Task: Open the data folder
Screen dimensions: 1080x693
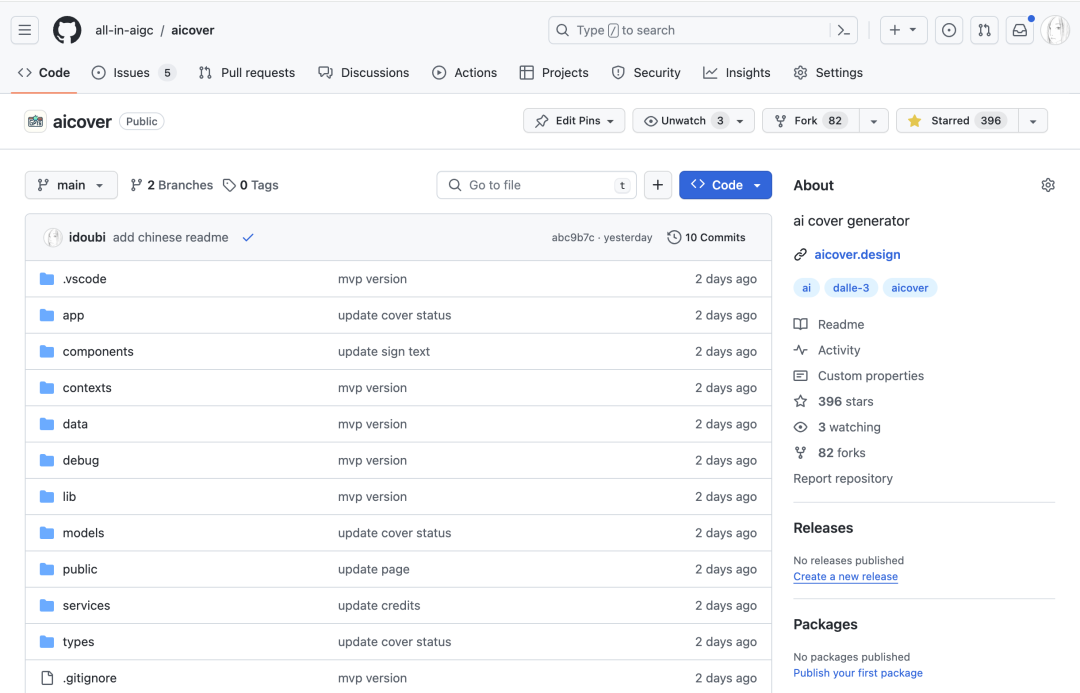Action: 75,424
